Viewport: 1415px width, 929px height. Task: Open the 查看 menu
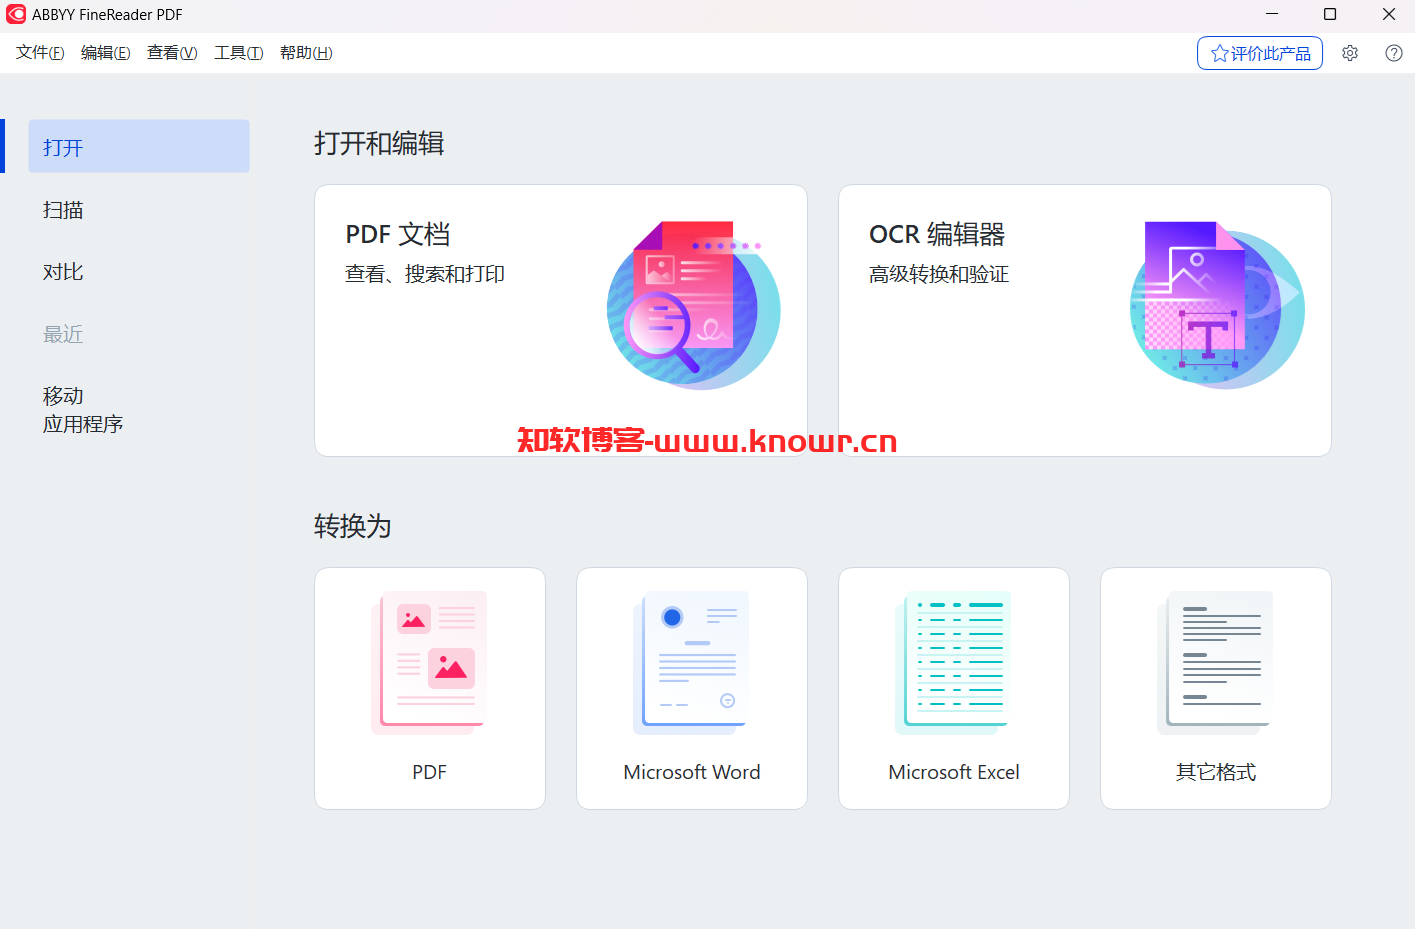coord(172,53)
